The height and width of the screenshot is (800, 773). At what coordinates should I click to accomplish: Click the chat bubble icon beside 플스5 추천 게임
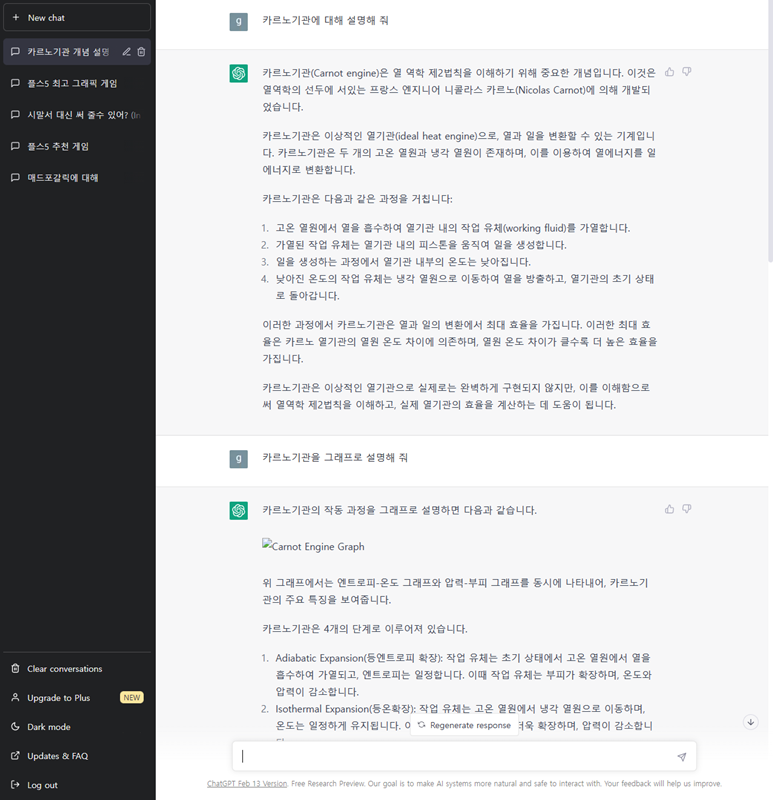pos(15,146)
